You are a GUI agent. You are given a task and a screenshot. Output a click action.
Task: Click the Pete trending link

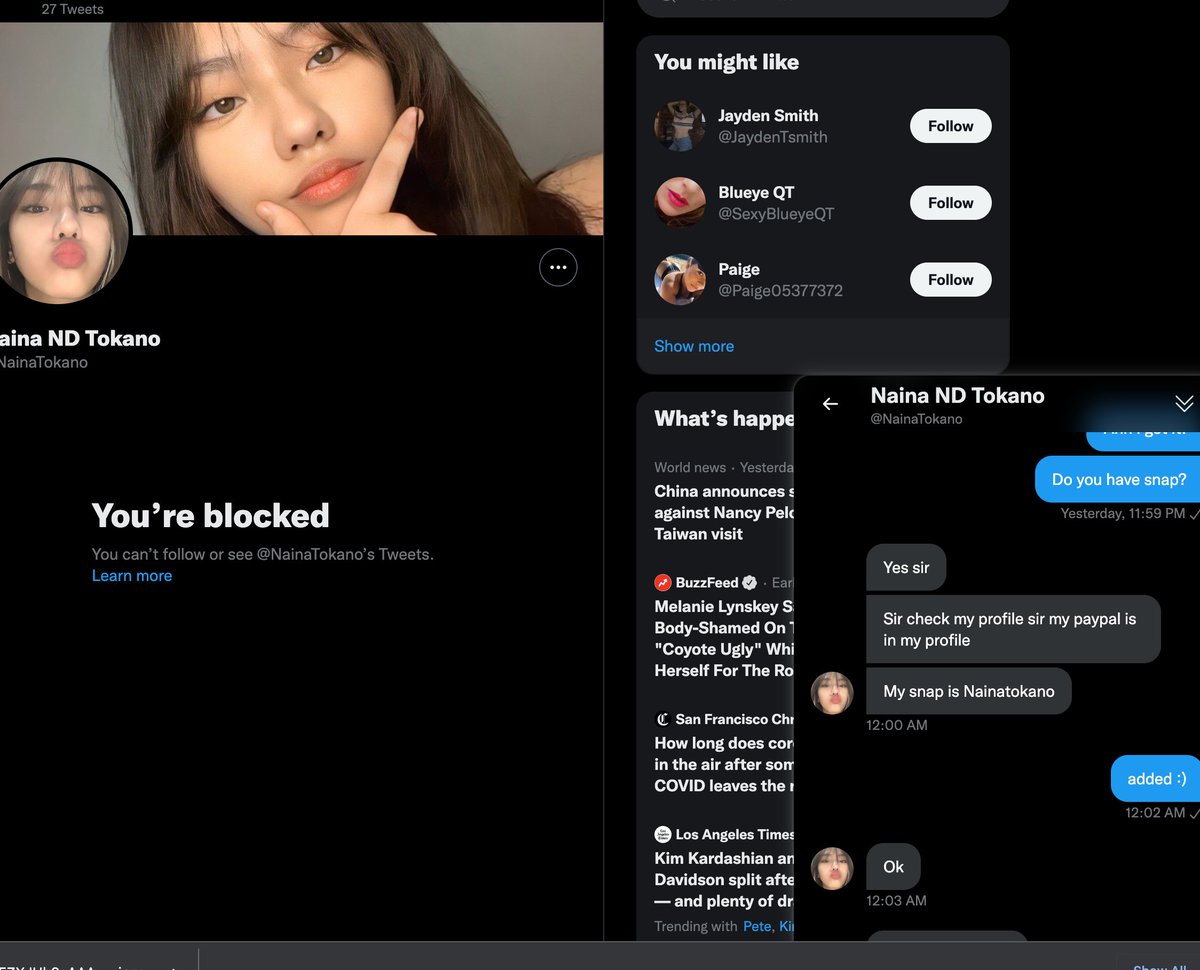point(757,926)
